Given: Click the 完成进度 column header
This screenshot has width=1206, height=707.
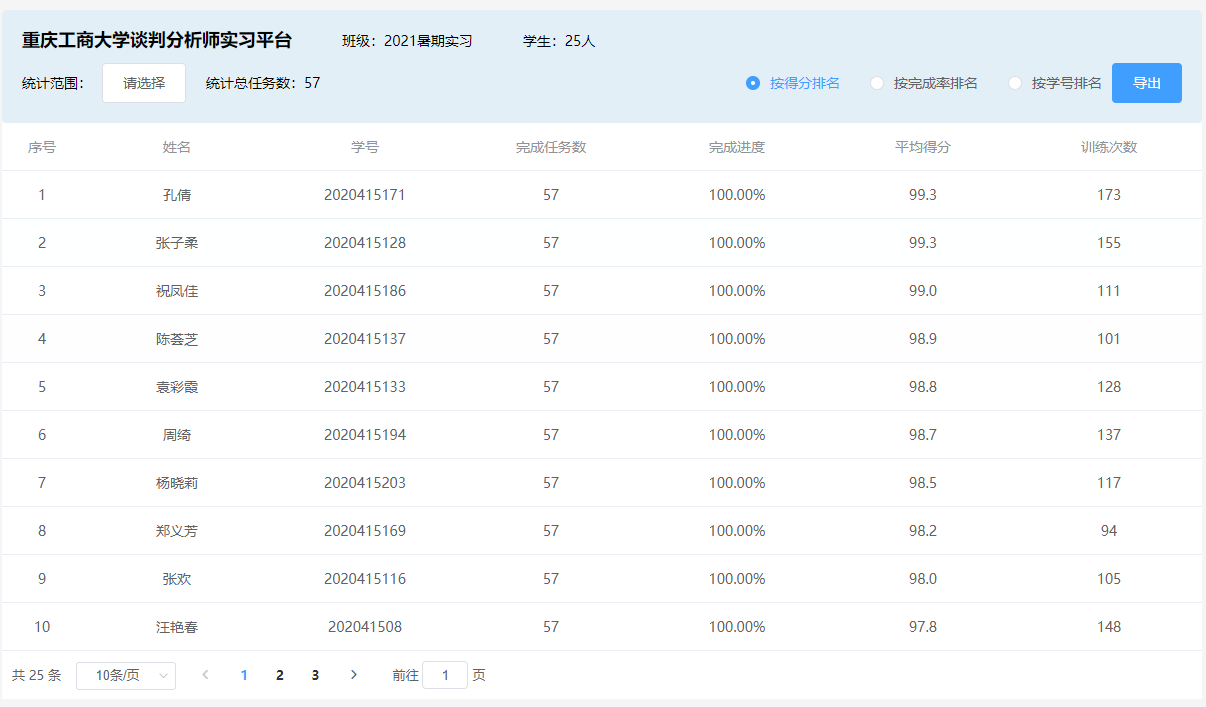Looking at the screenshot, I should pos(736,147).
